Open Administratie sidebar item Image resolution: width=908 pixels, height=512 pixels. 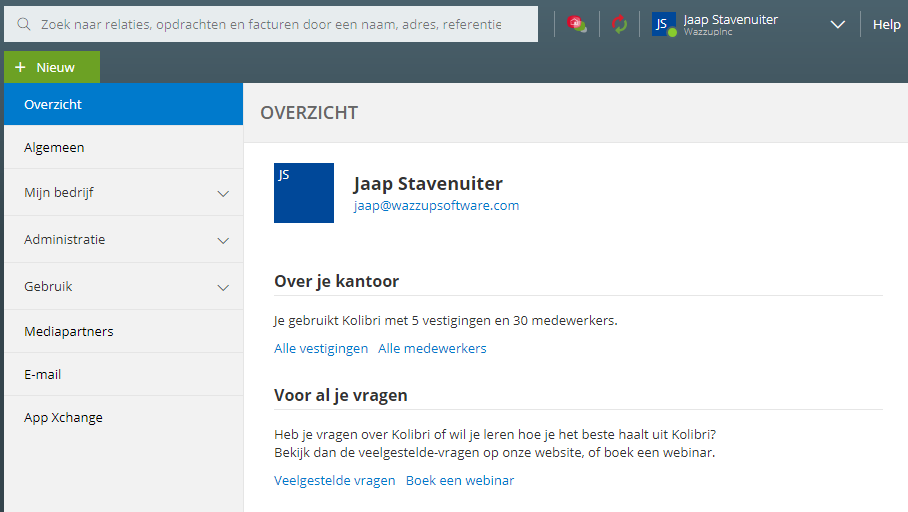click(x=123, y=239)
